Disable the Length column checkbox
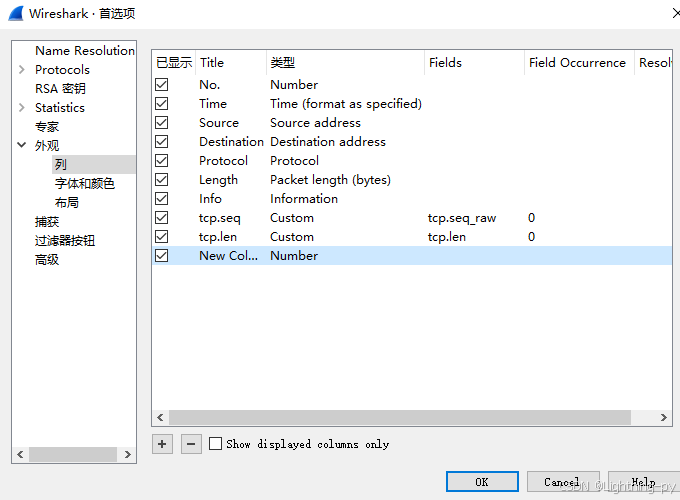Image resolution: width=680 pixels, height=500 pixels. click(161, 180)
